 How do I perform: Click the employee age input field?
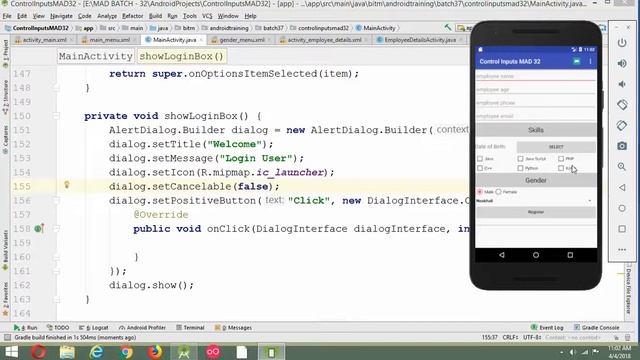coord(536,89)
